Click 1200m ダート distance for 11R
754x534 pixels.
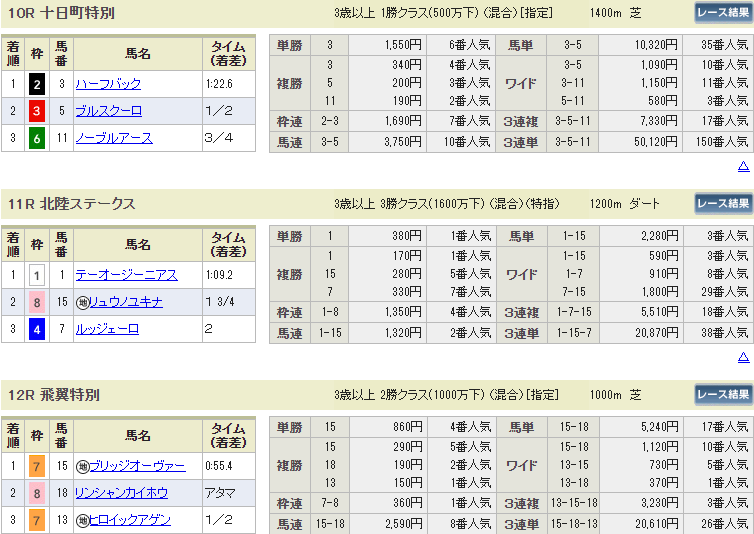coord(625,203)
